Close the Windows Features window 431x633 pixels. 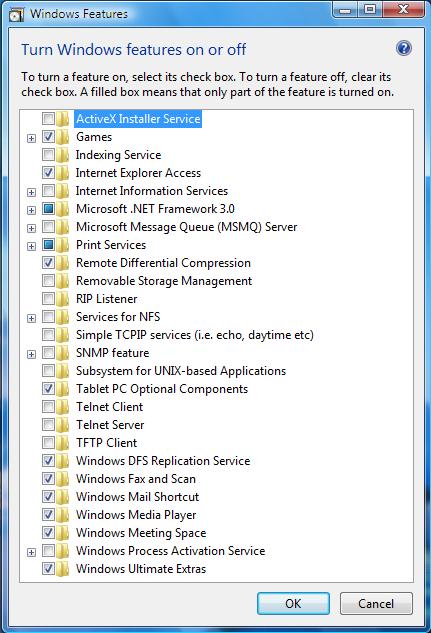point(402,10)
